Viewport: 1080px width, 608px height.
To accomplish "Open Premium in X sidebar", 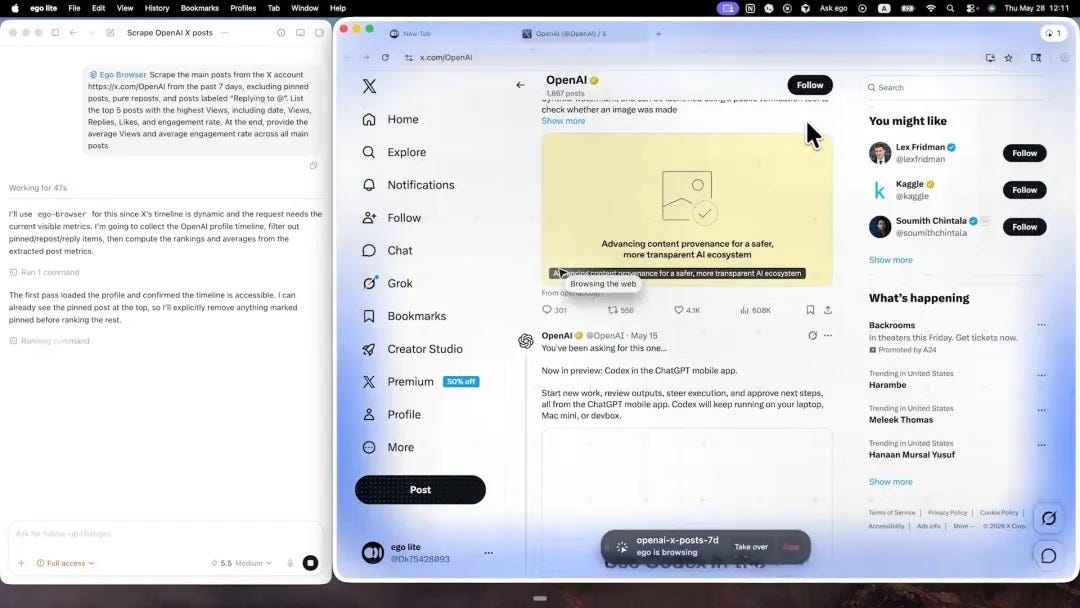I will (420, 381).
